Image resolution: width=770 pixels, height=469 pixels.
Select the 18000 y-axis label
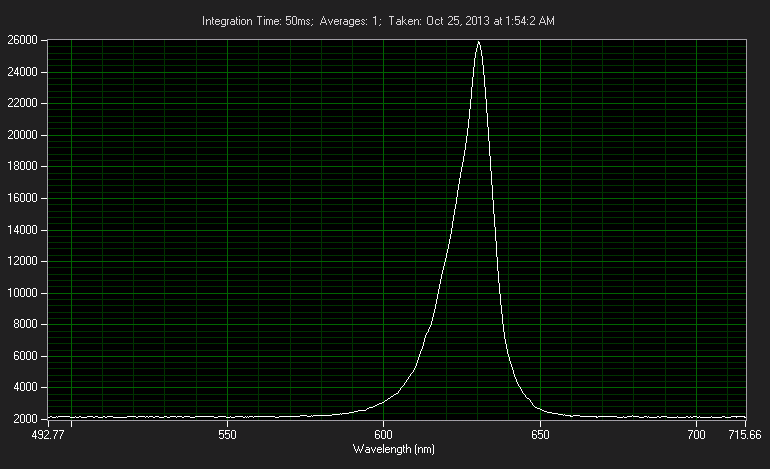pyautogui.click(x=21, y=167)
